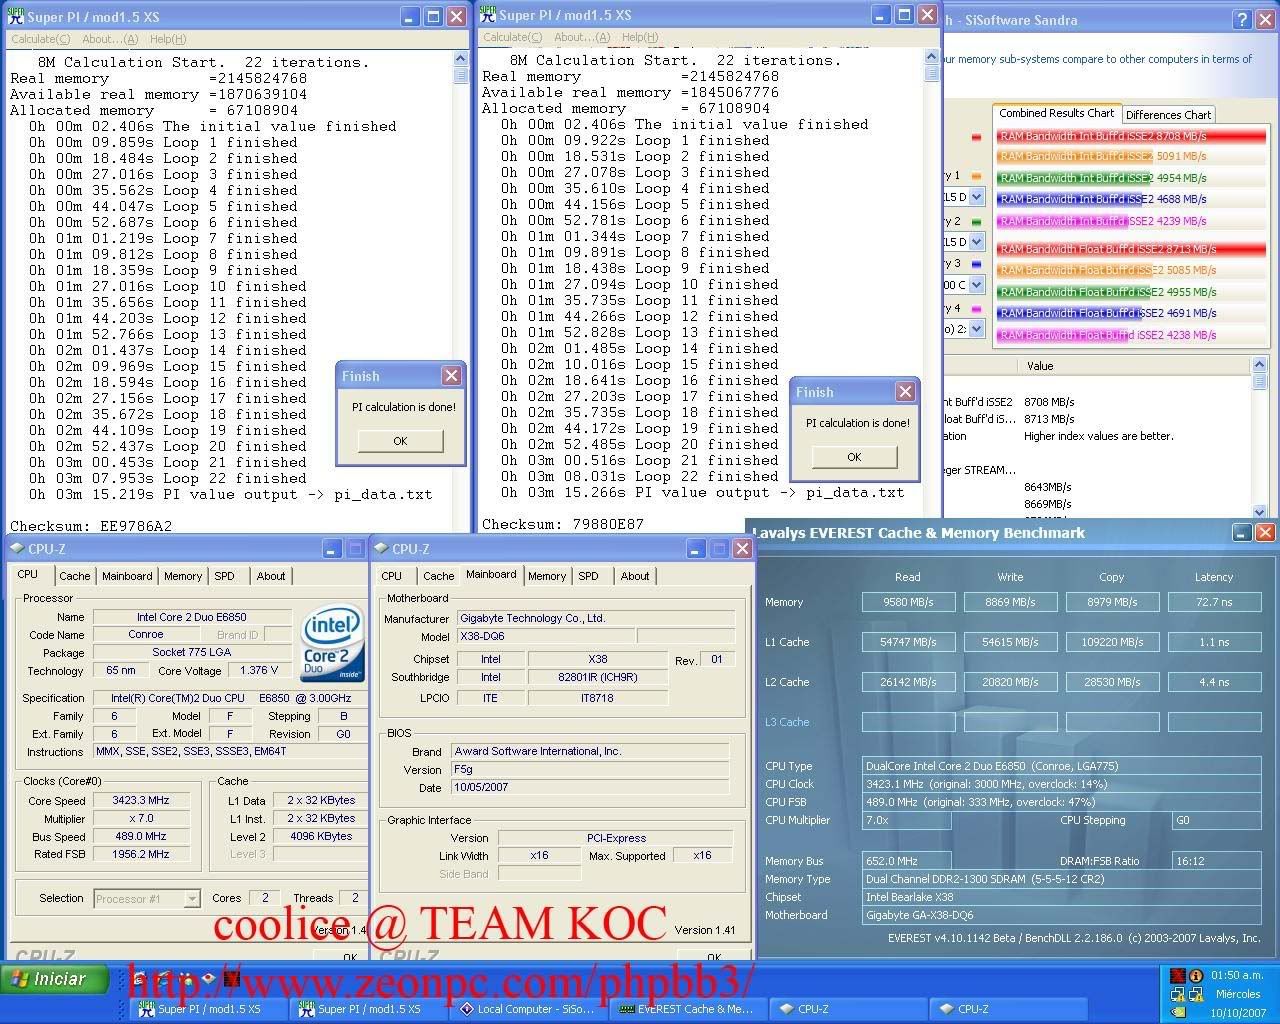
Task: Select the Differences Chart tab in Sandra
Action: [x=1168, y=115]
